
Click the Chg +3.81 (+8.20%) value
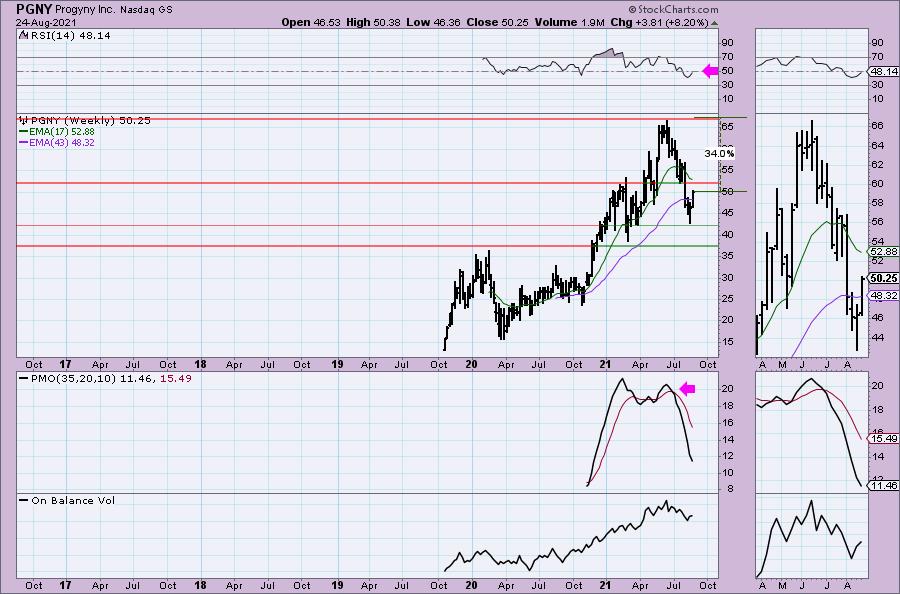coord(659,22)
